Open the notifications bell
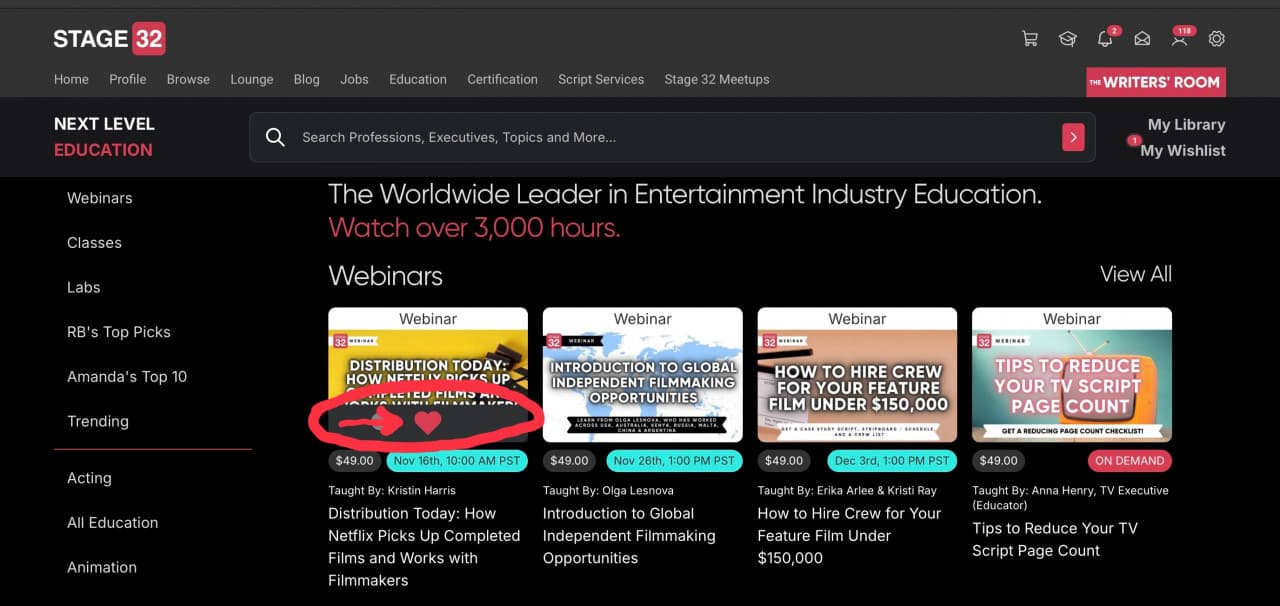 [1105, 39]
